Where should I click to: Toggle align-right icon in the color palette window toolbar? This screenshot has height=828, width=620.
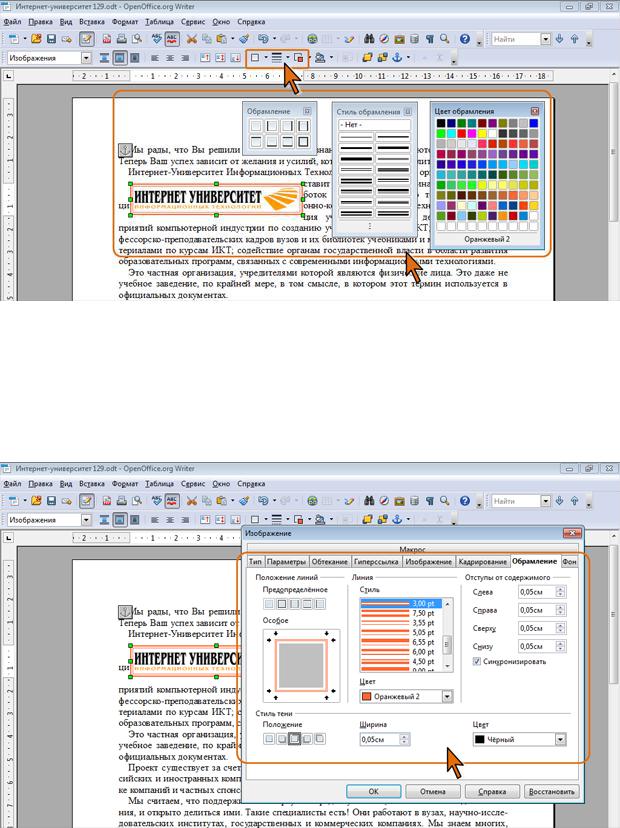(x=185, y=58)
